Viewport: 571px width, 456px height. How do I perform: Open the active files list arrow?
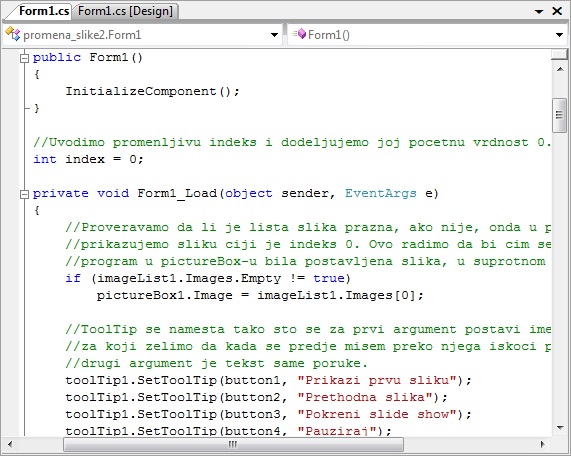tap(539, 12)
